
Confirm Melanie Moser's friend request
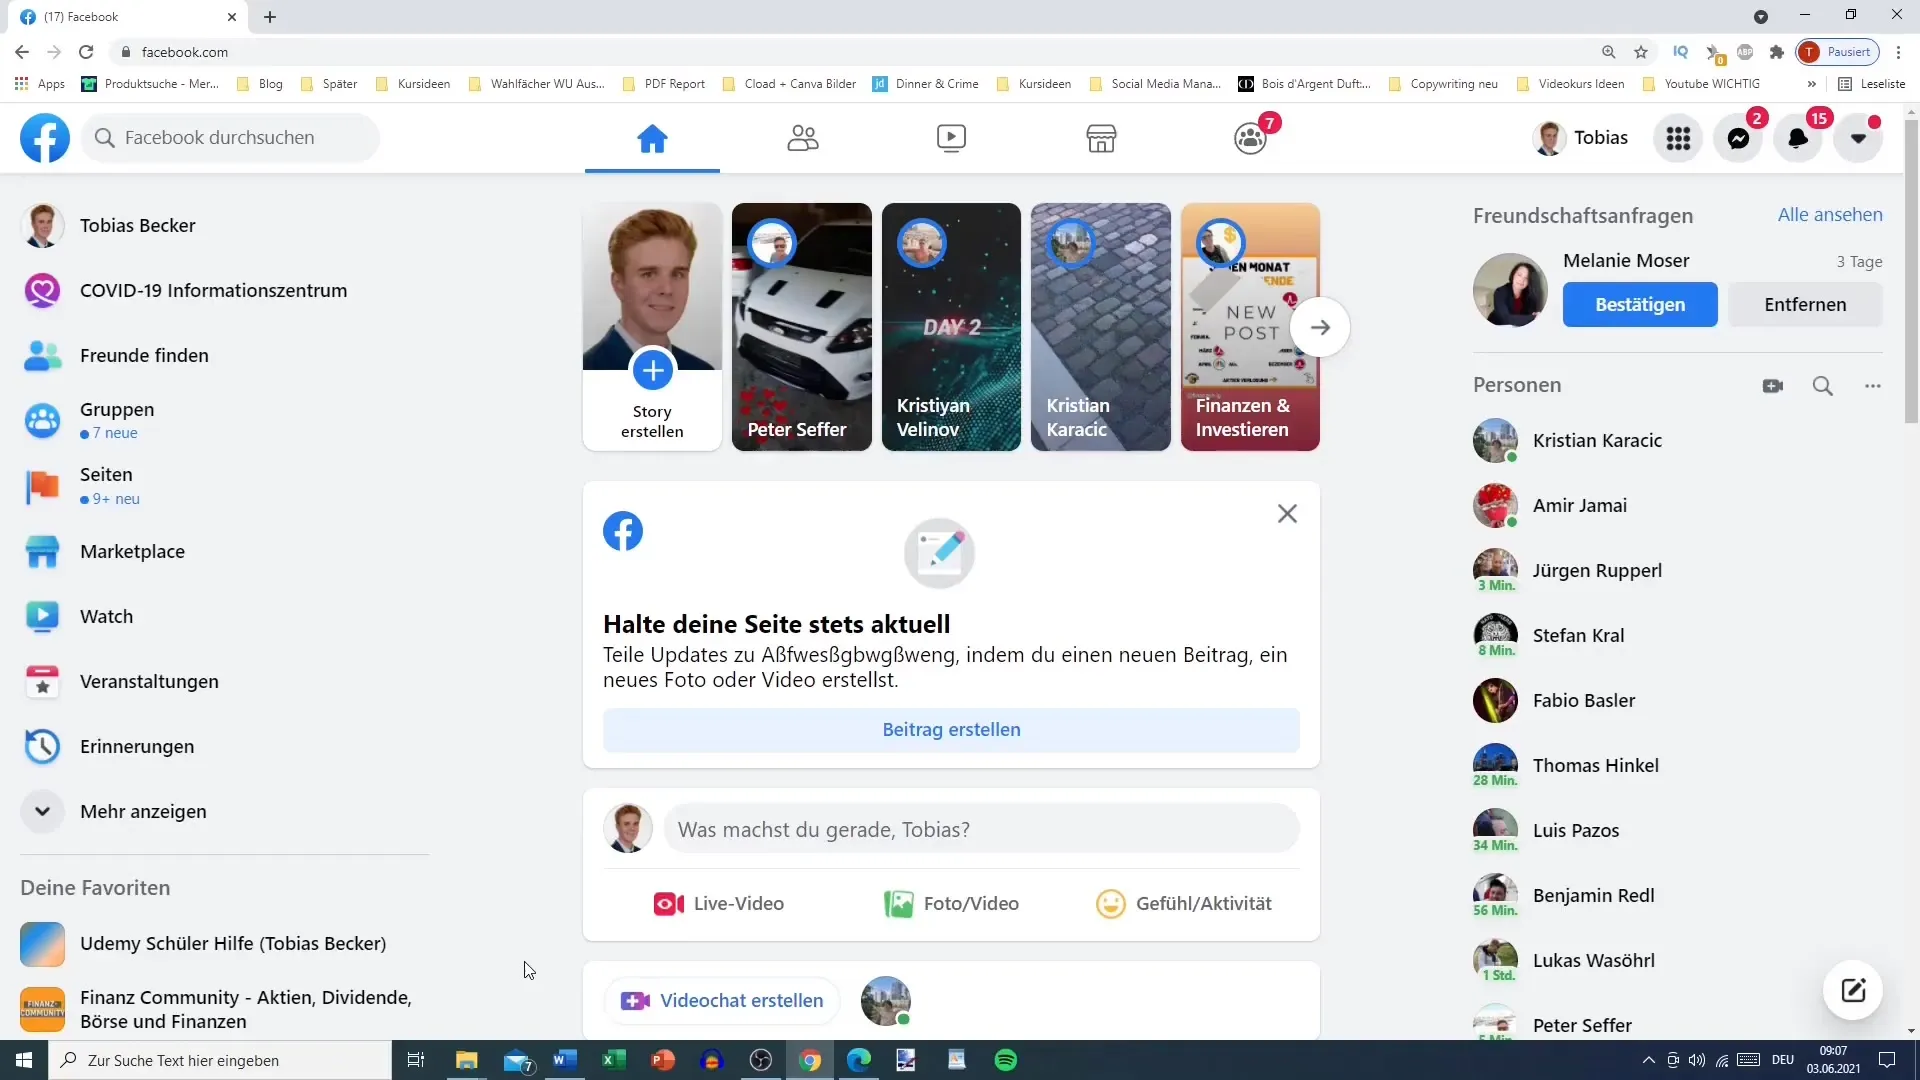point(1640,305)
